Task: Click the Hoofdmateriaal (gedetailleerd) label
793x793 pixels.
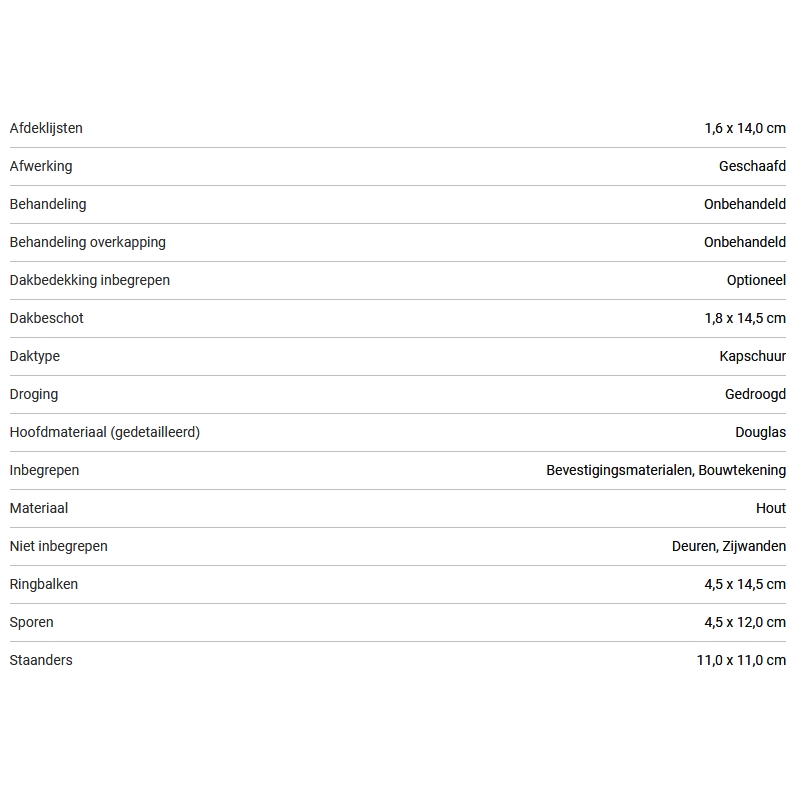Action: click(105, 432)
